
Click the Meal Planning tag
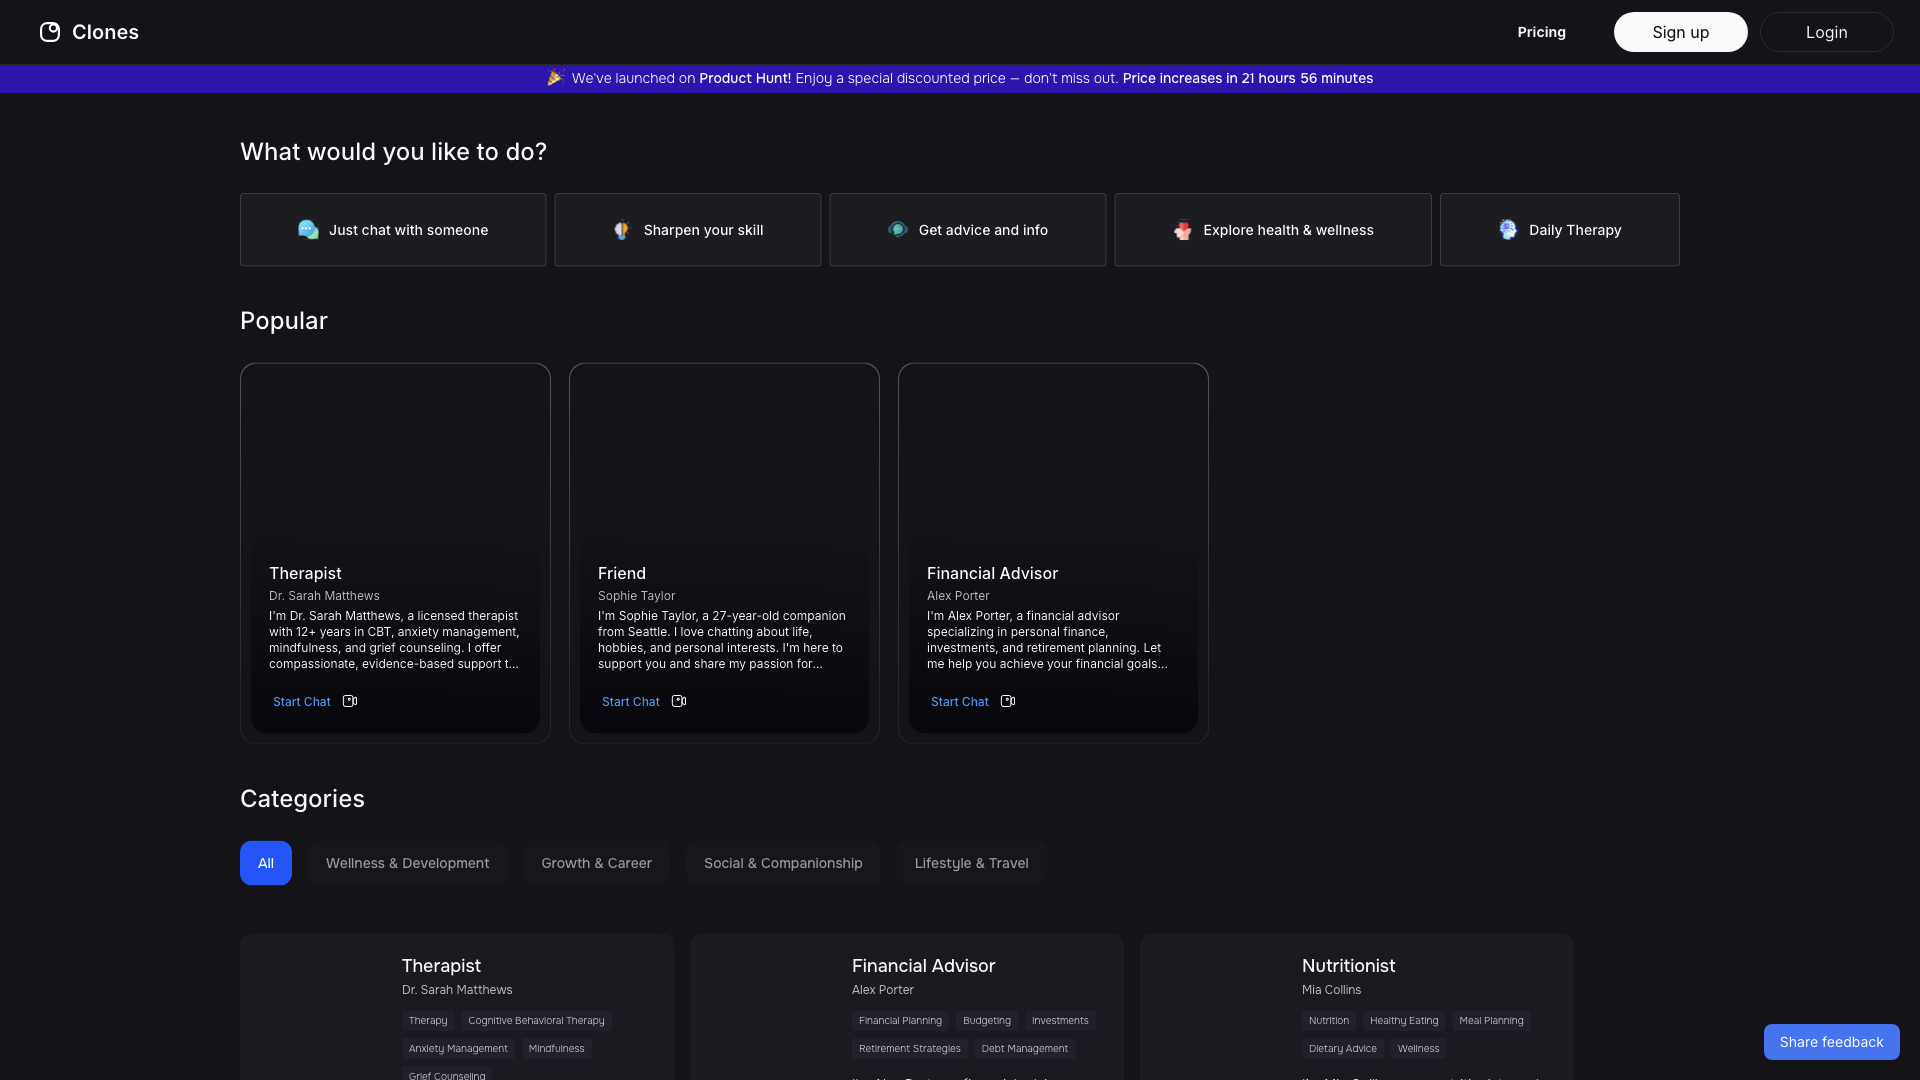point(1491,1021)
